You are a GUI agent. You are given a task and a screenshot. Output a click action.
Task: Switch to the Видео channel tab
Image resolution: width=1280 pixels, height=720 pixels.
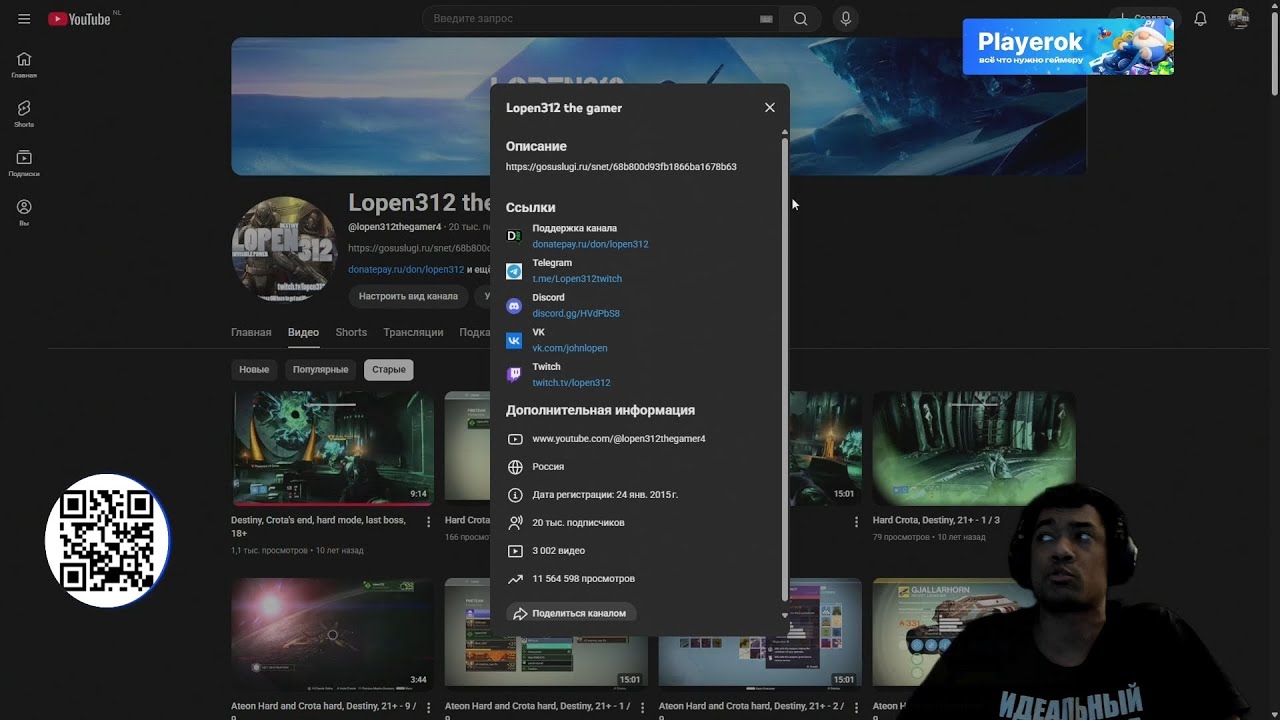click(x=303, y=332)
